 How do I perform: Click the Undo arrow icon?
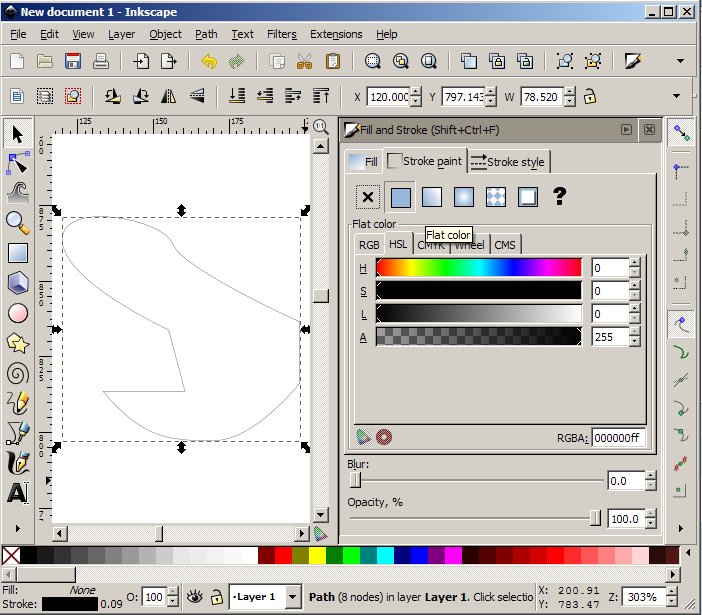coord(209,61)
